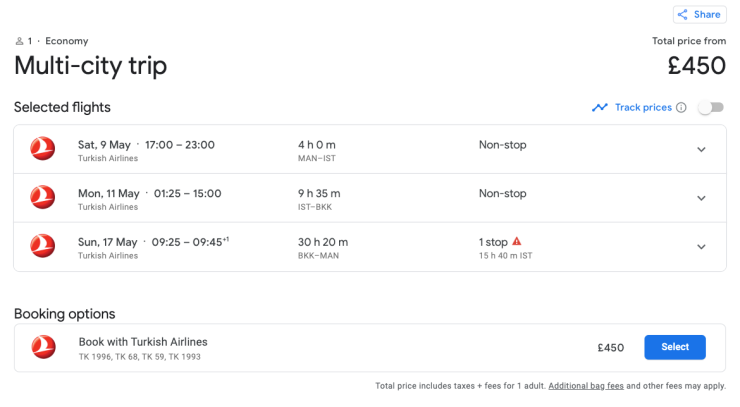The width and height of the screenshot is (740, 407).
Task: Expand the Mon, 11 May flight details
Action: pos(701,198)
